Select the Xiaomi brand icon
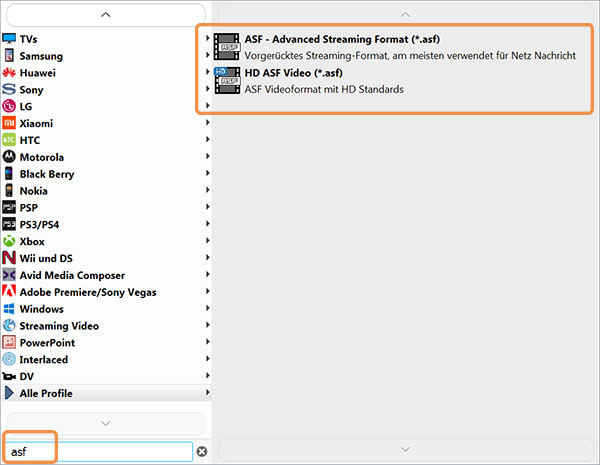 (9, 123)
